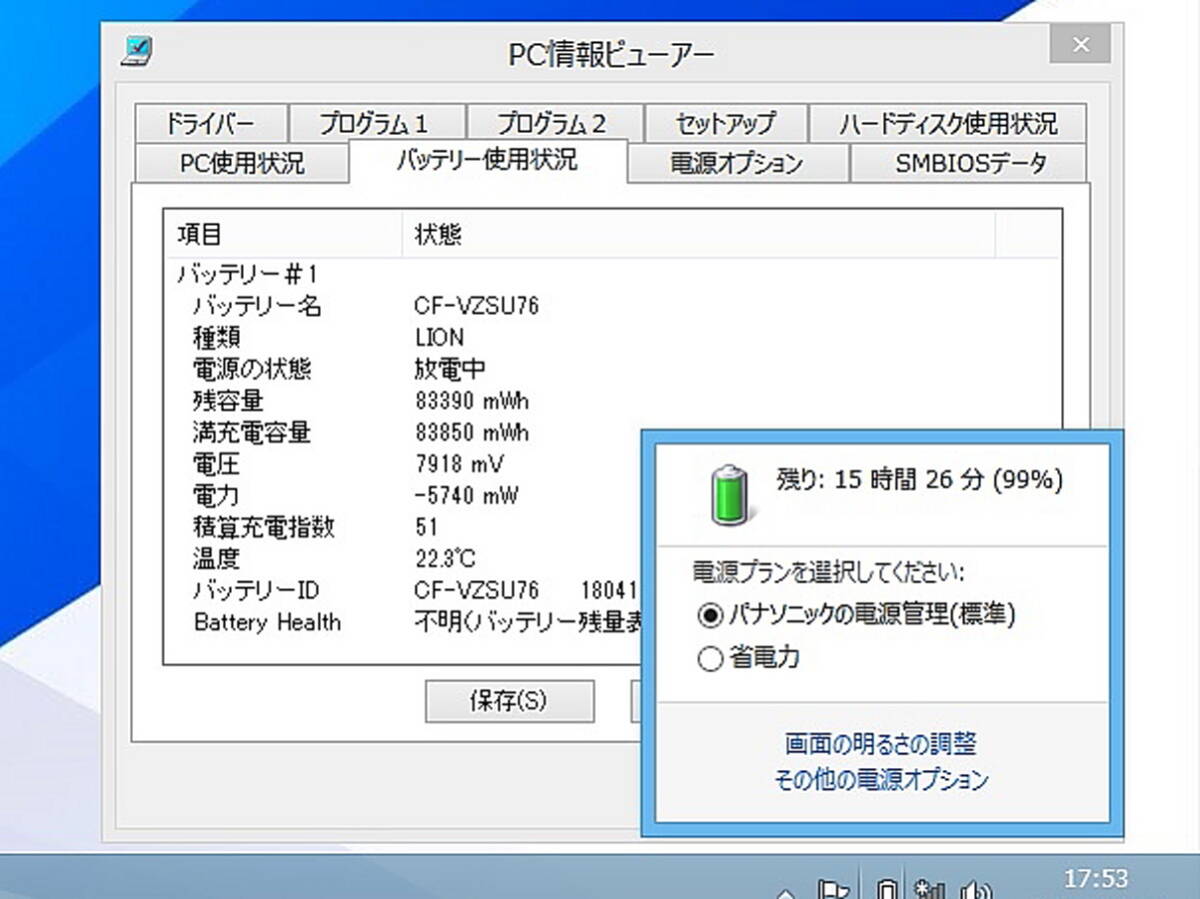
Task: Click the 83850 mWh value
Action: pos(471,433)
